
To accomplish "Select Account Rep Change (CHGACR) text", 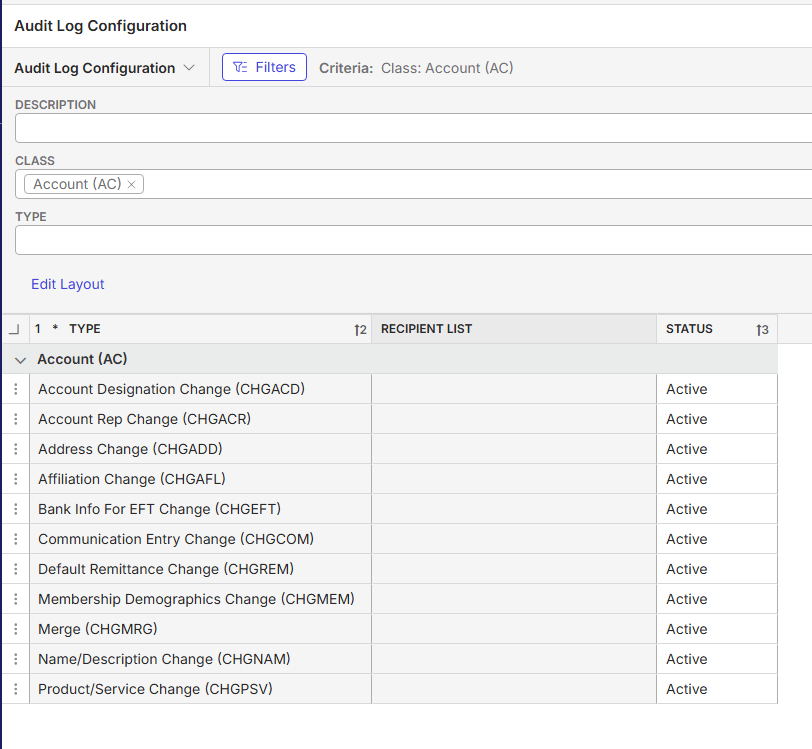I will click(x=144, y=419).
